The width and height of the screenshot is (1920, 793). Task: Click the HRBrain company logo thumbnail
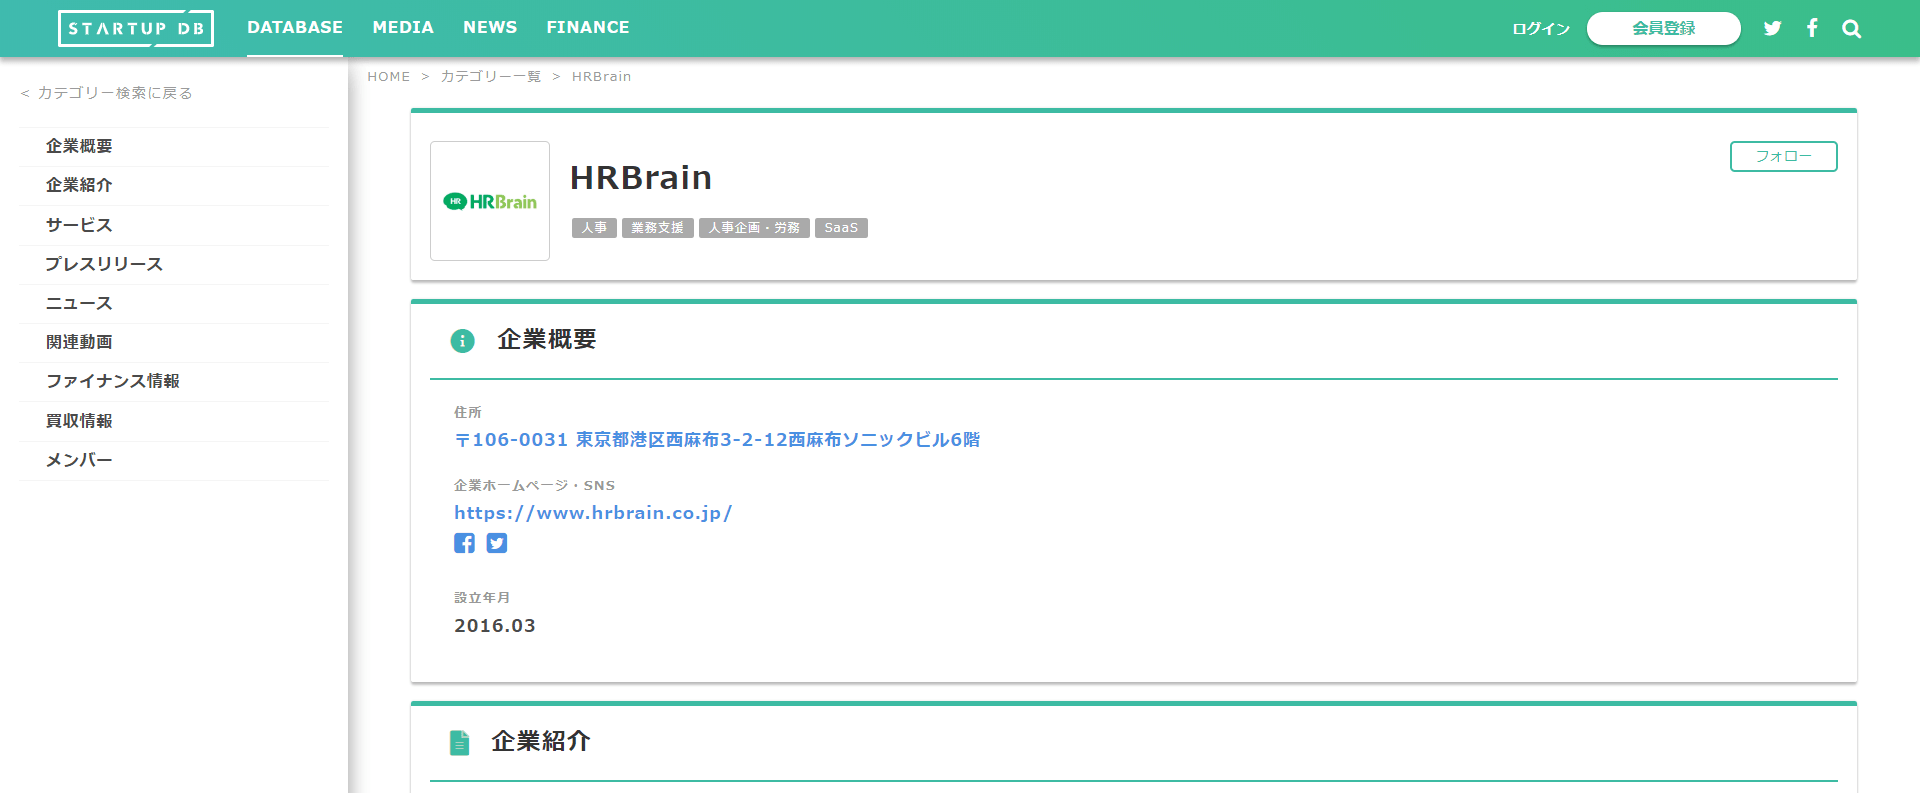pos(490,201)
